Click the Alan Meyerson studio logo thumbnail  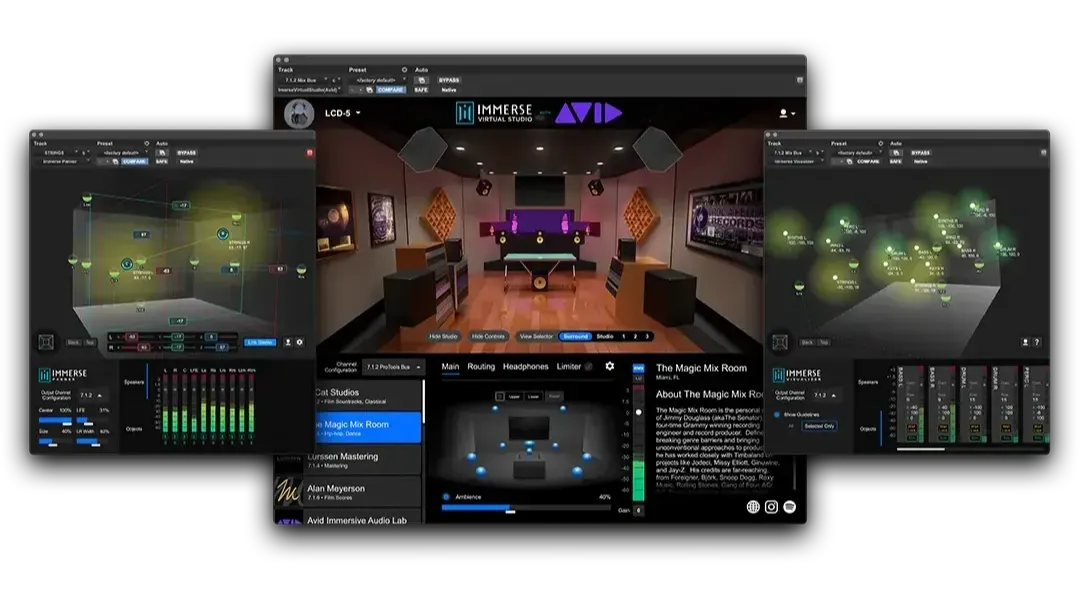tap(289, 492)
